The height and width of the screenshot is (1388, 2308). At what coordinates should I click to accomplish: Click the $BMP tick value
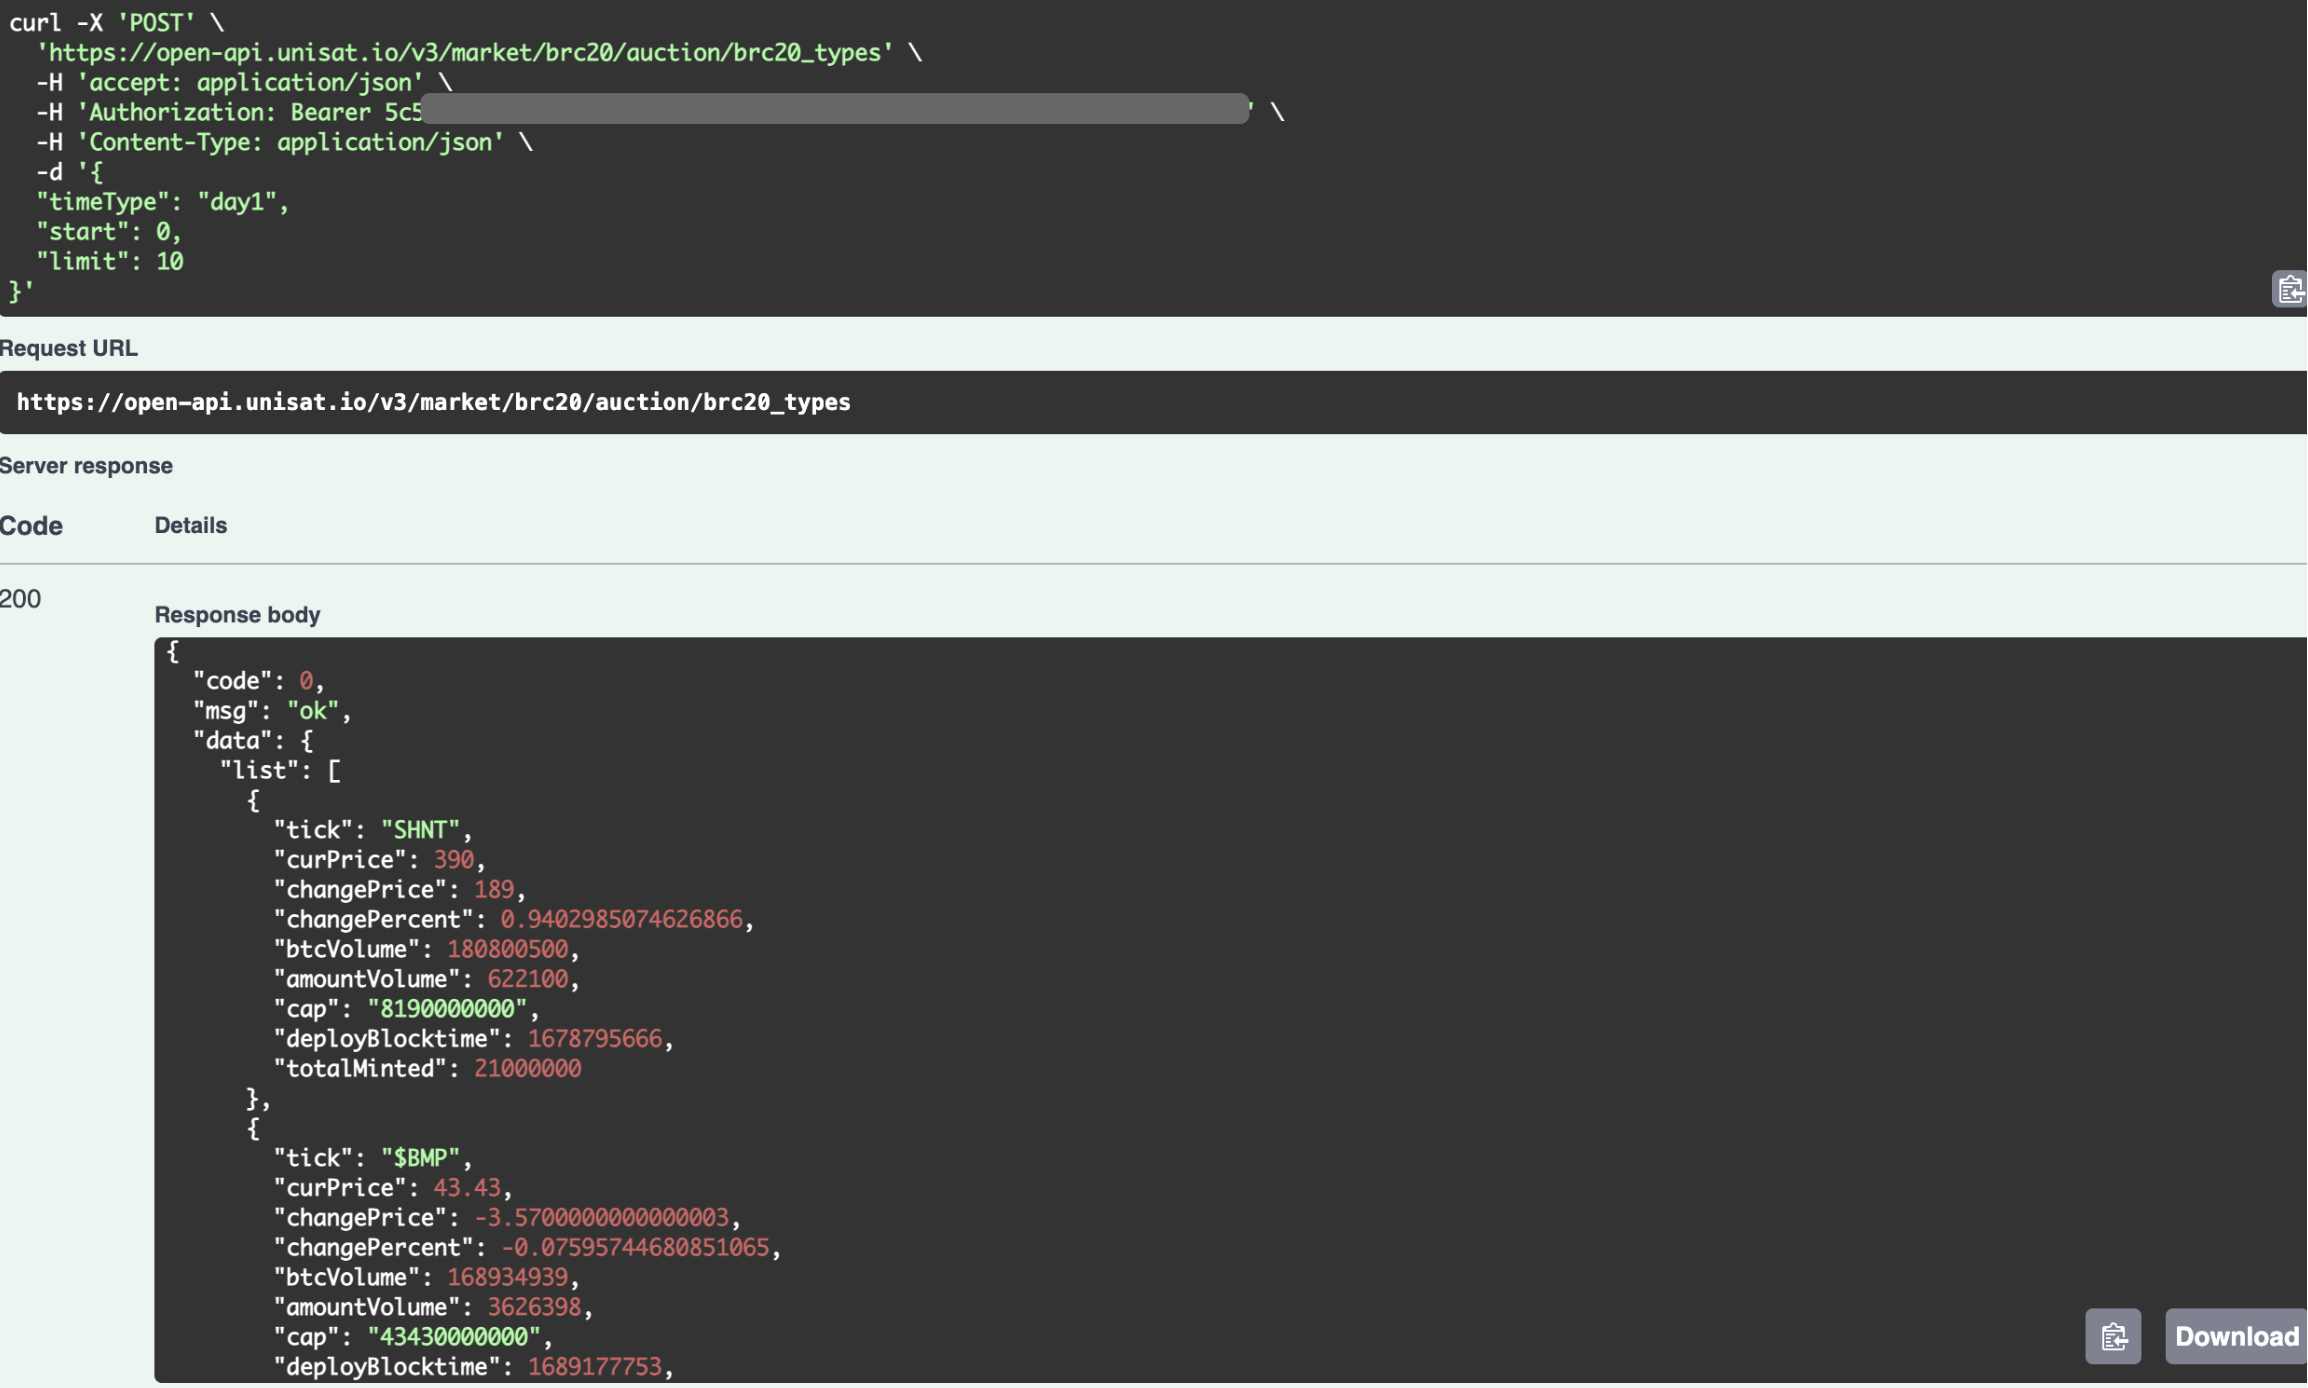click(x=420, y=1158)
